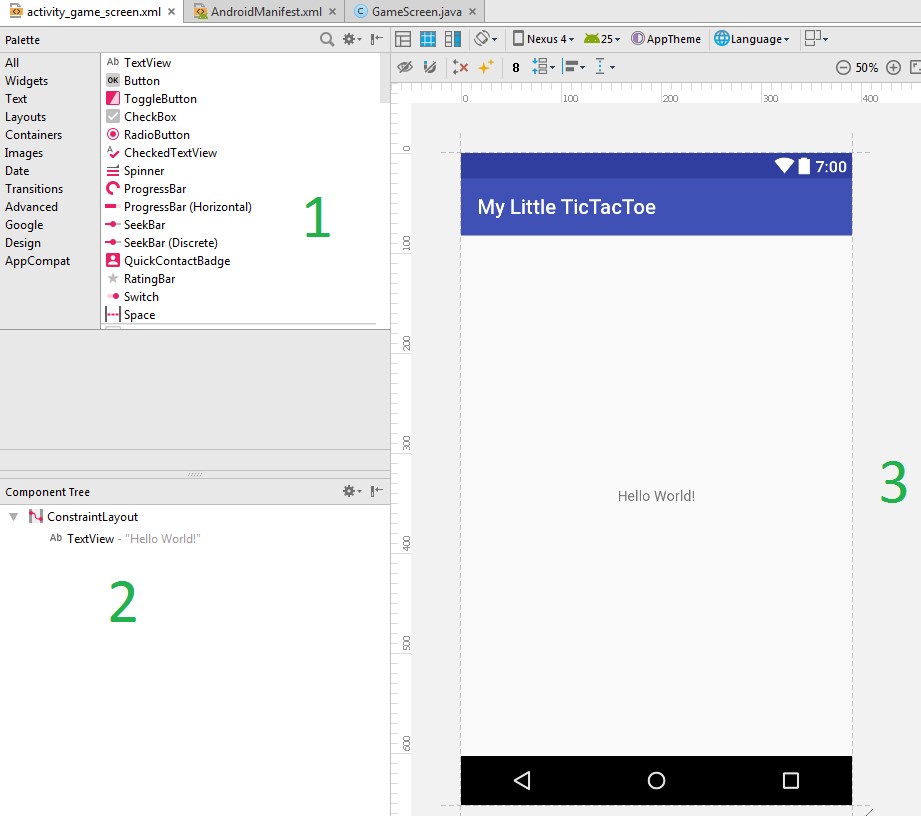921x816 pixels.
Task: Click the Palette search magnifier icon
Action: point(327,40)
